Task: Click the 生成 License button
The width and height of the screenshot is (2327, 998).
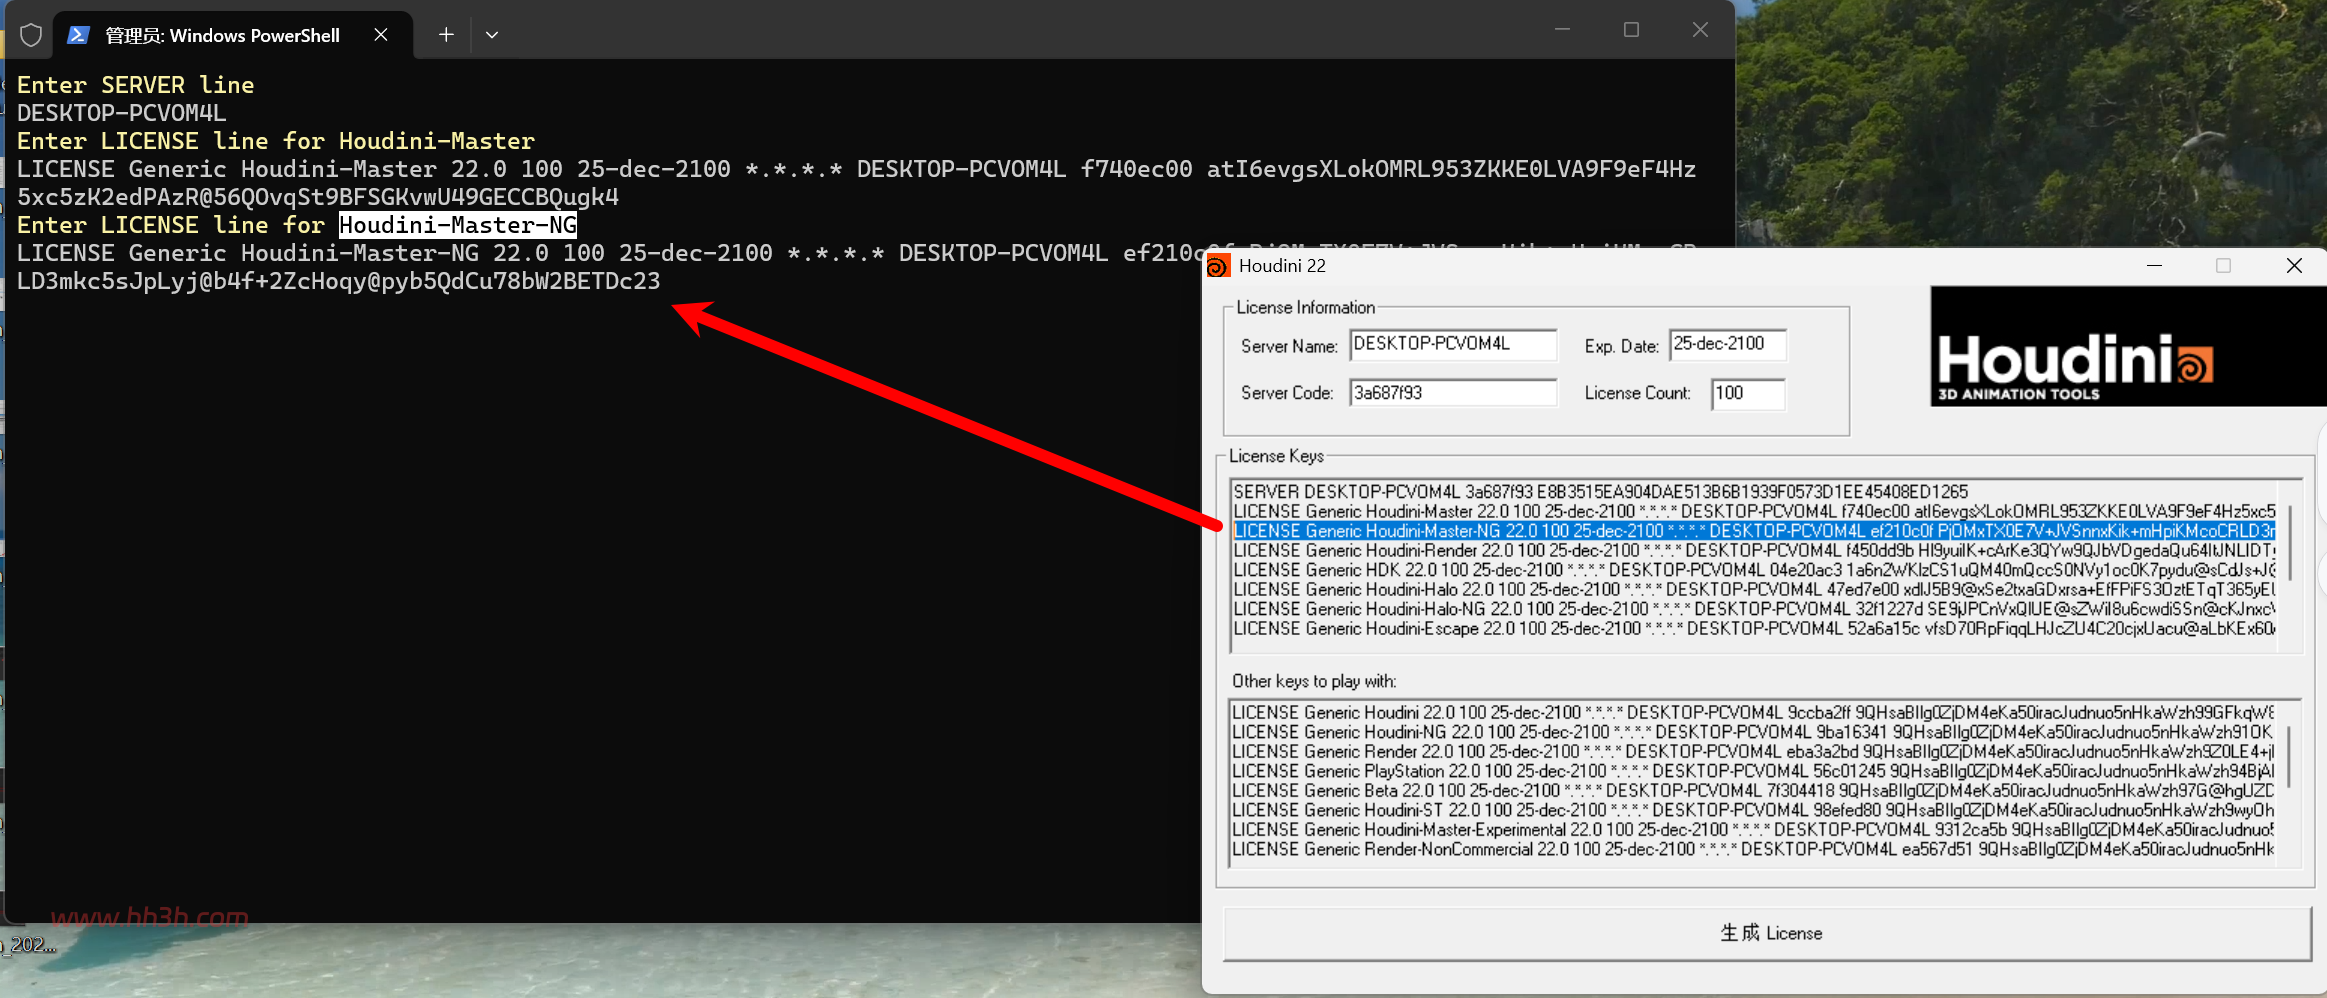Action: pyautogui.click(x=1768, y=933)
